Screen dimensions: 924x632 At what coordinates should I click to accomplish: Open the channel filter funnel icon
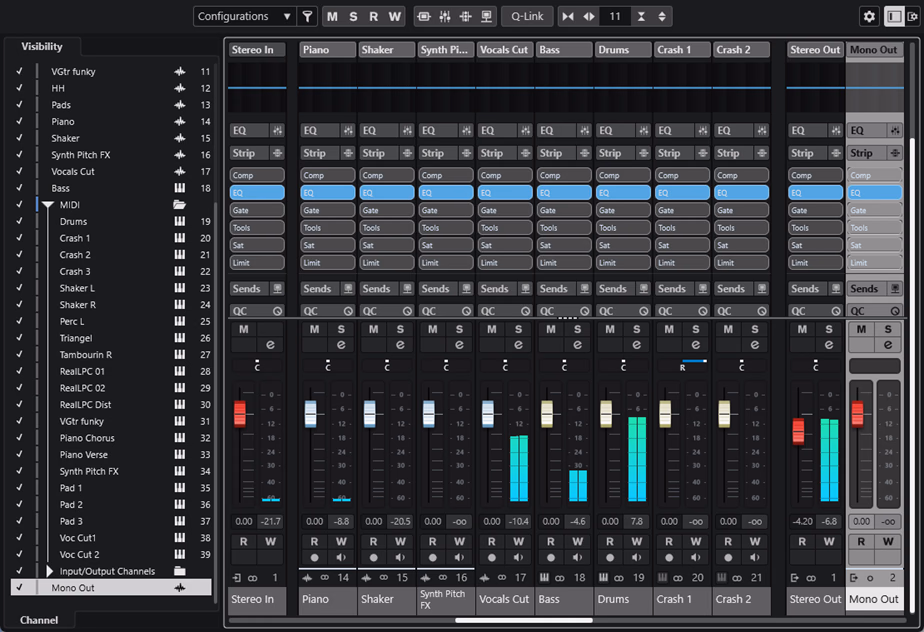pos(307,17)
